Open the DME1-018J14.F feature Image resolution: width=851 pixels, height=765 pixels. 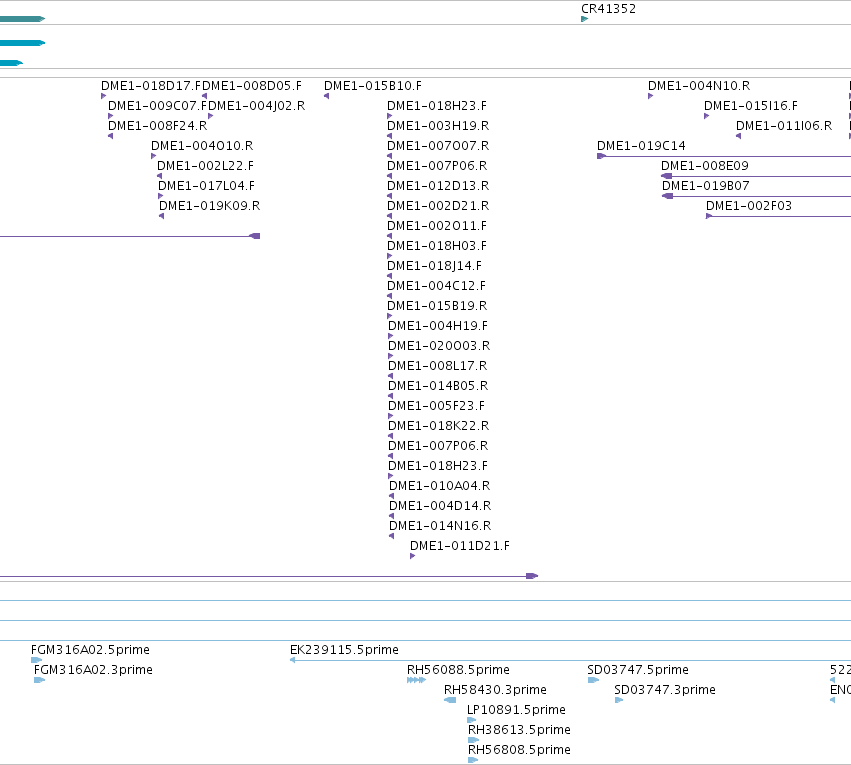click(434, 266)
